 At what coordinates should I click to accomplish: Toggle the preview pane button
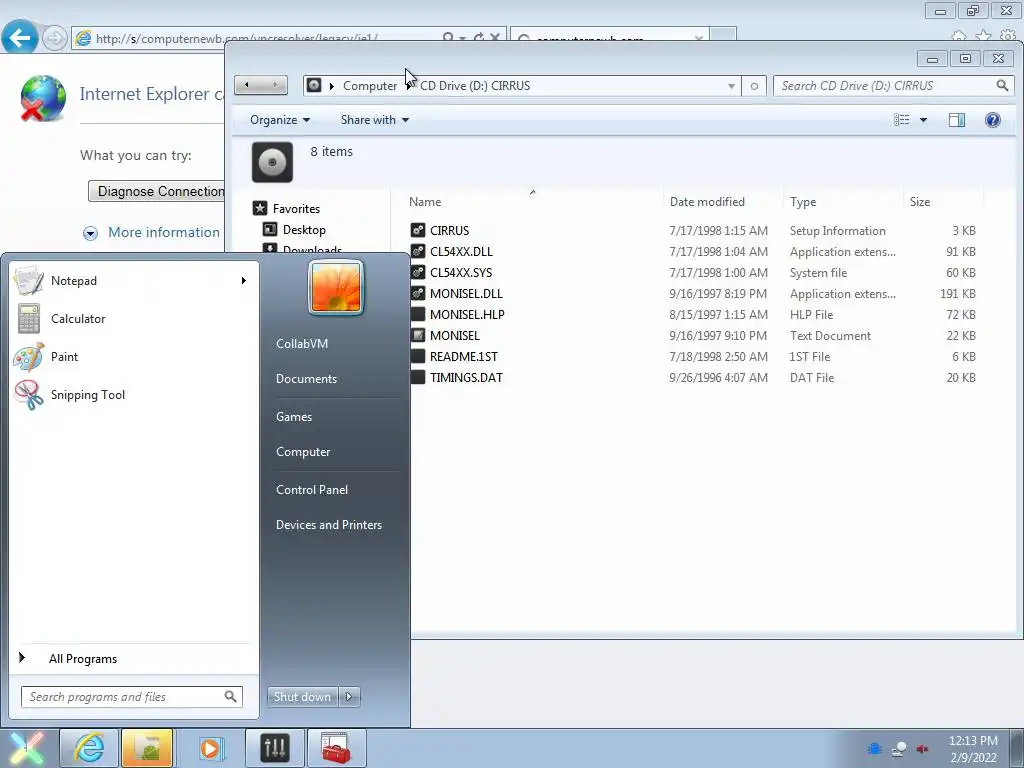[957, 120]
